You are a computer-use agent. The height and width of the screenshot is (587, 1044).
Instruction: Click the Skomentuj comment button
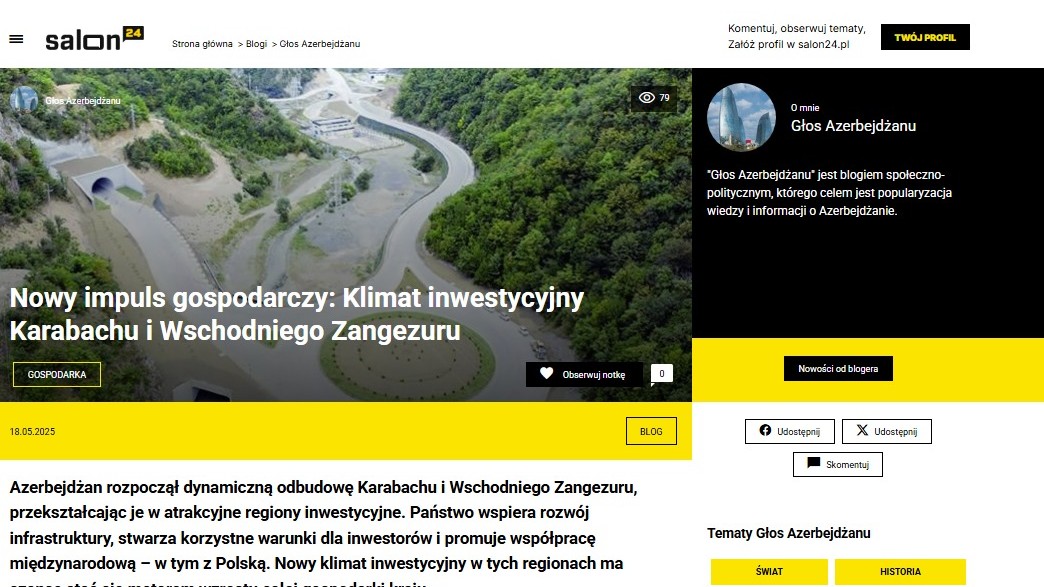tap(838, 465)
